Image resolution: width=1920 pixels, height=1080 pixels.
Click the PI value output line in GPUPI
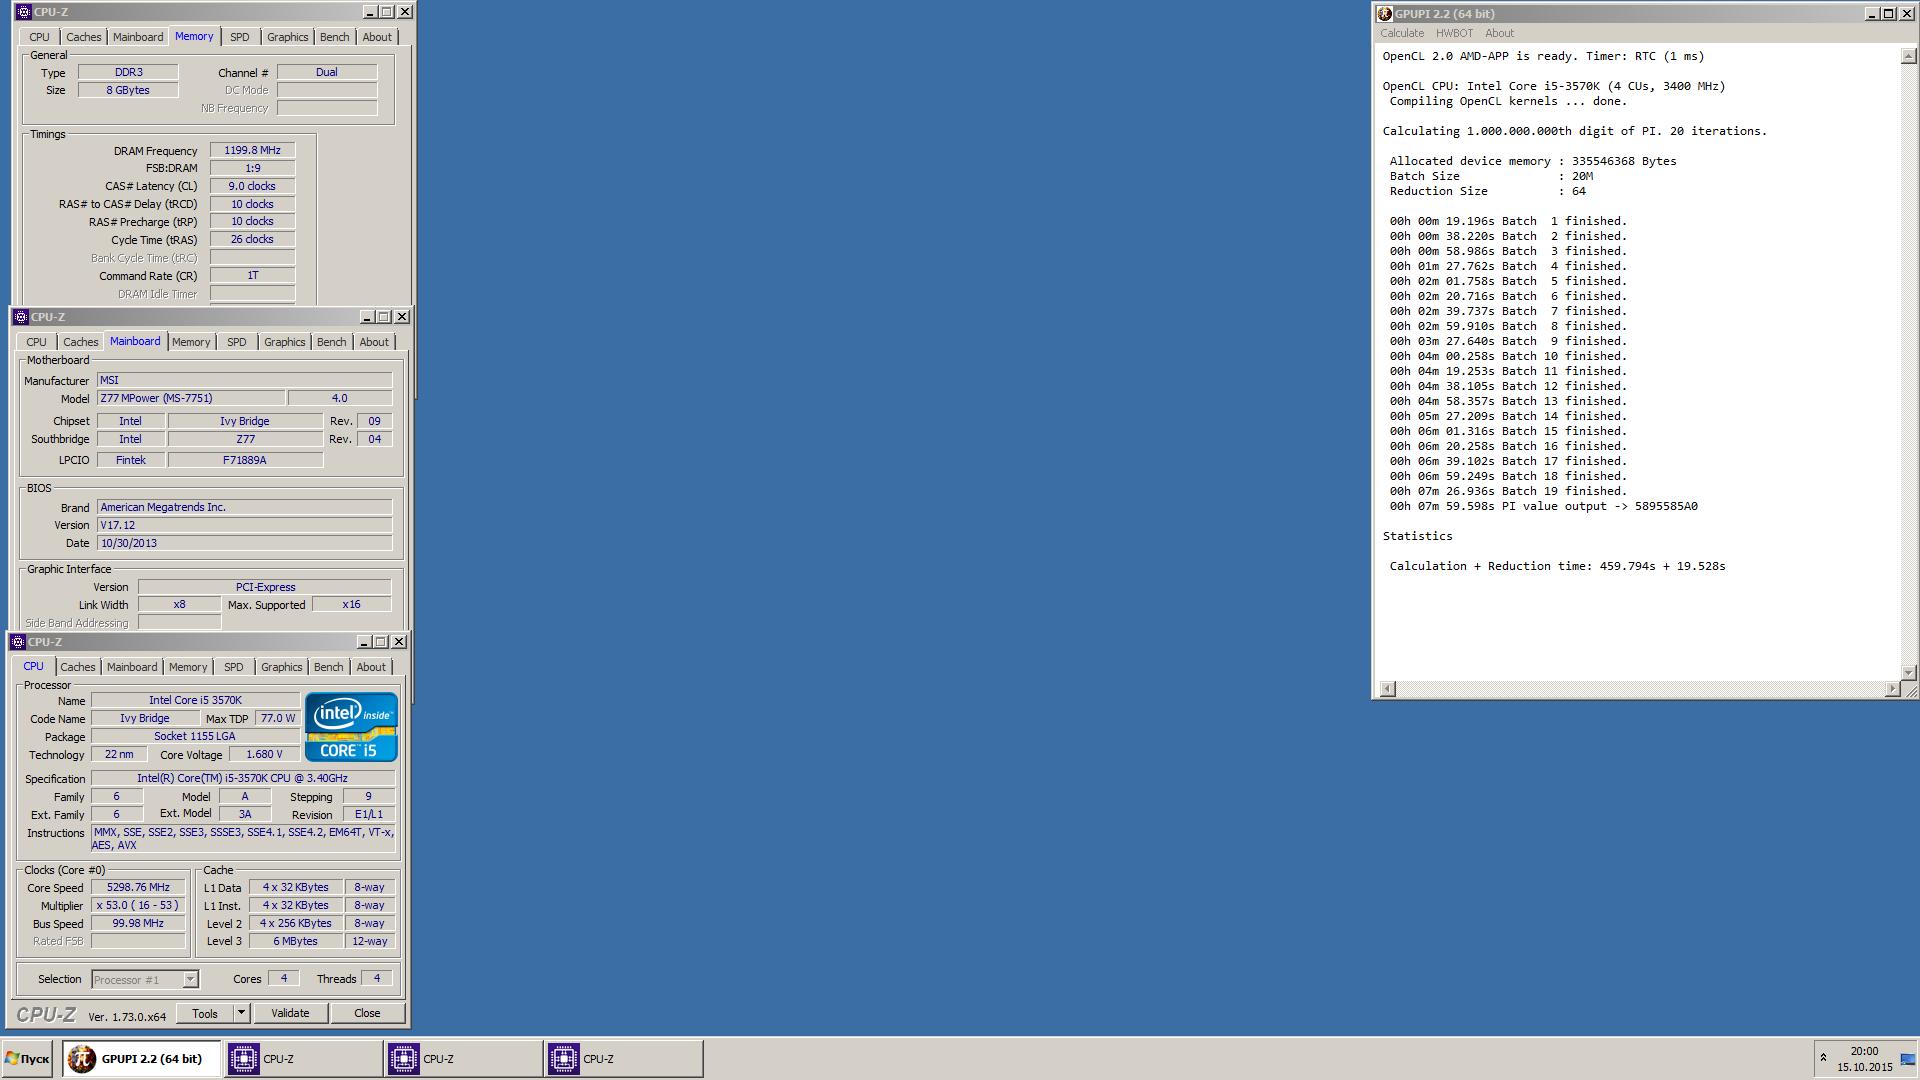pyautogui.click(x=1543, y=506)
